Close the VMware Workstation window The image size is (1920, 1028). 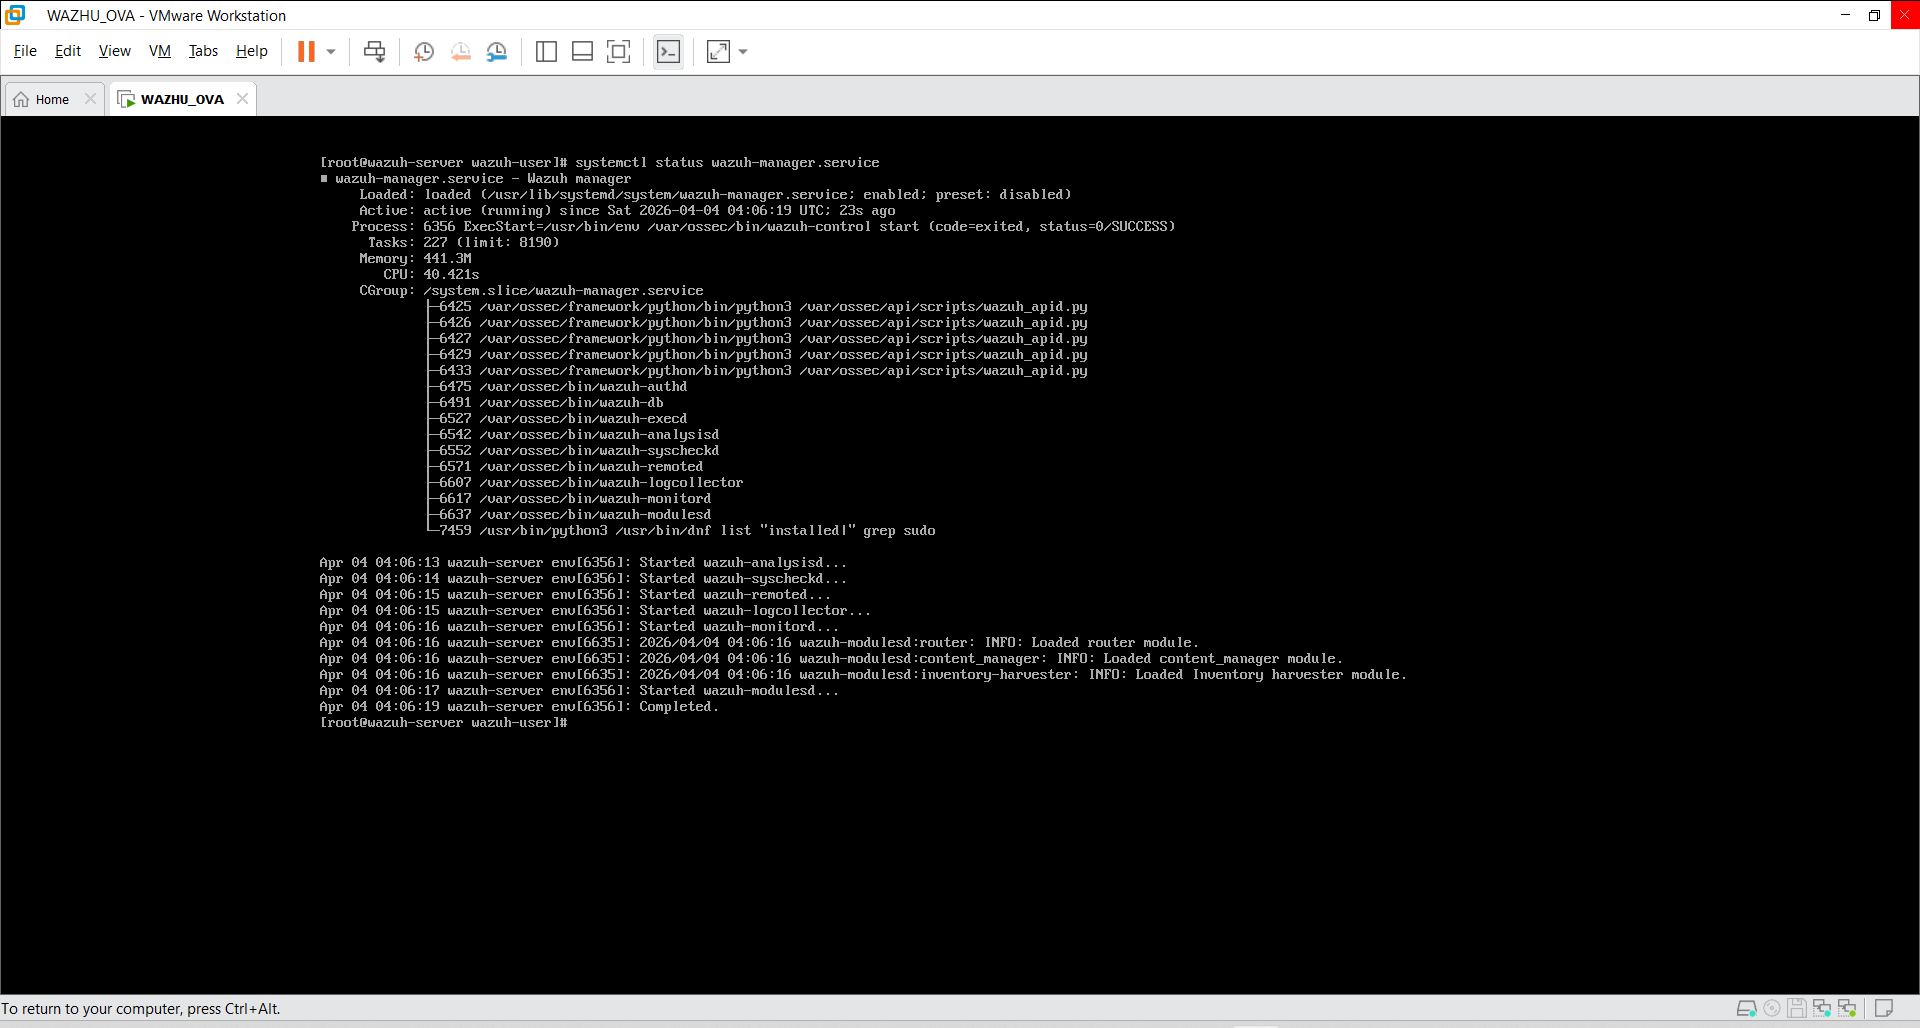click(1905, 15)
